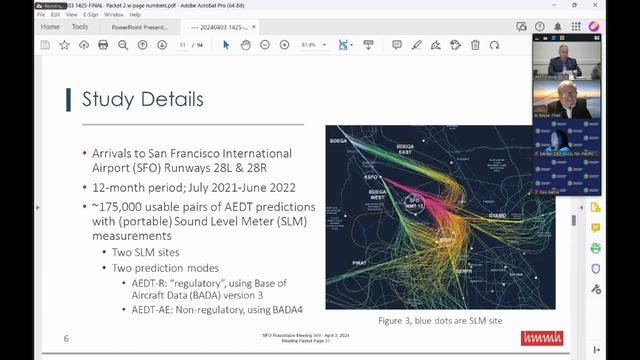Click the current page number field
The width and height of the screenshot is (640, 360).
(182, 45)
